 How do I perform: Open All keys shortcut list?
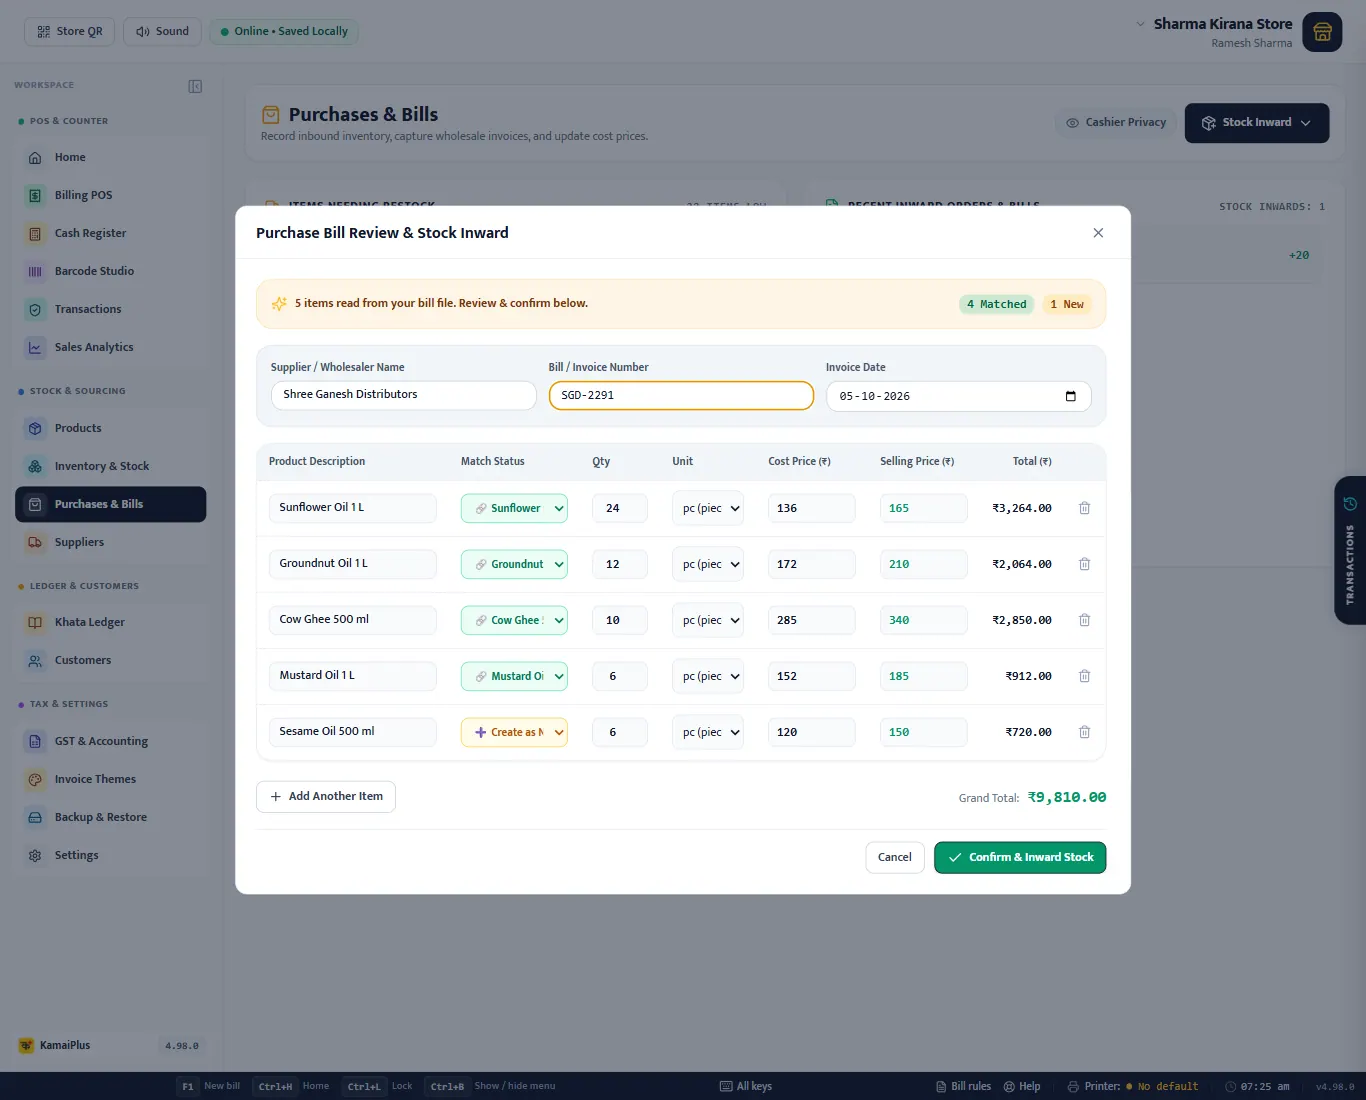tap(746, 1086)
